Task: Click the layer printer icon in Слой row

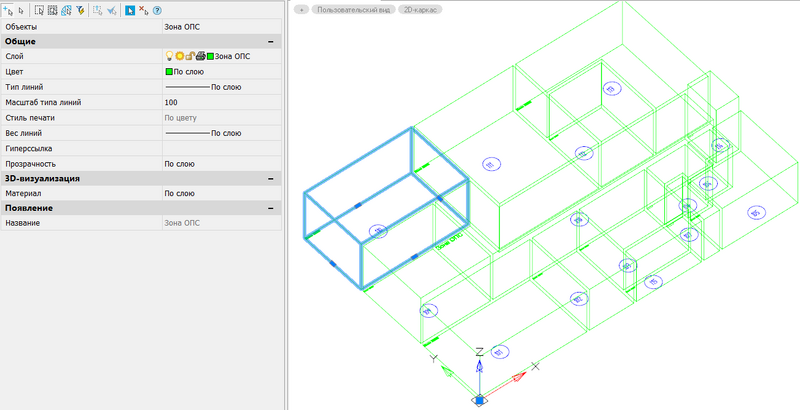Action: click(200, 56)
